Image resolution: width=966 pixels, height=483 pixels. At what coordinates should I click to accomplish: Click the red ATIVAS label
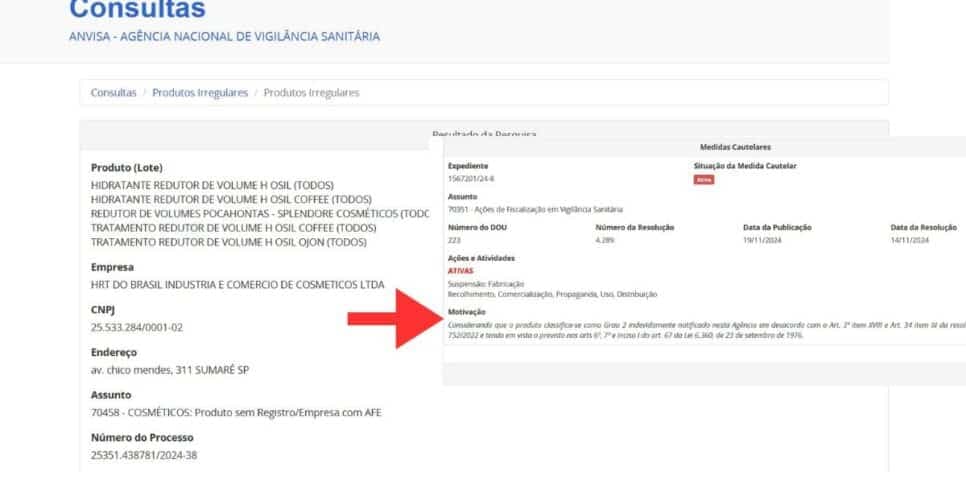click(461, 270)
